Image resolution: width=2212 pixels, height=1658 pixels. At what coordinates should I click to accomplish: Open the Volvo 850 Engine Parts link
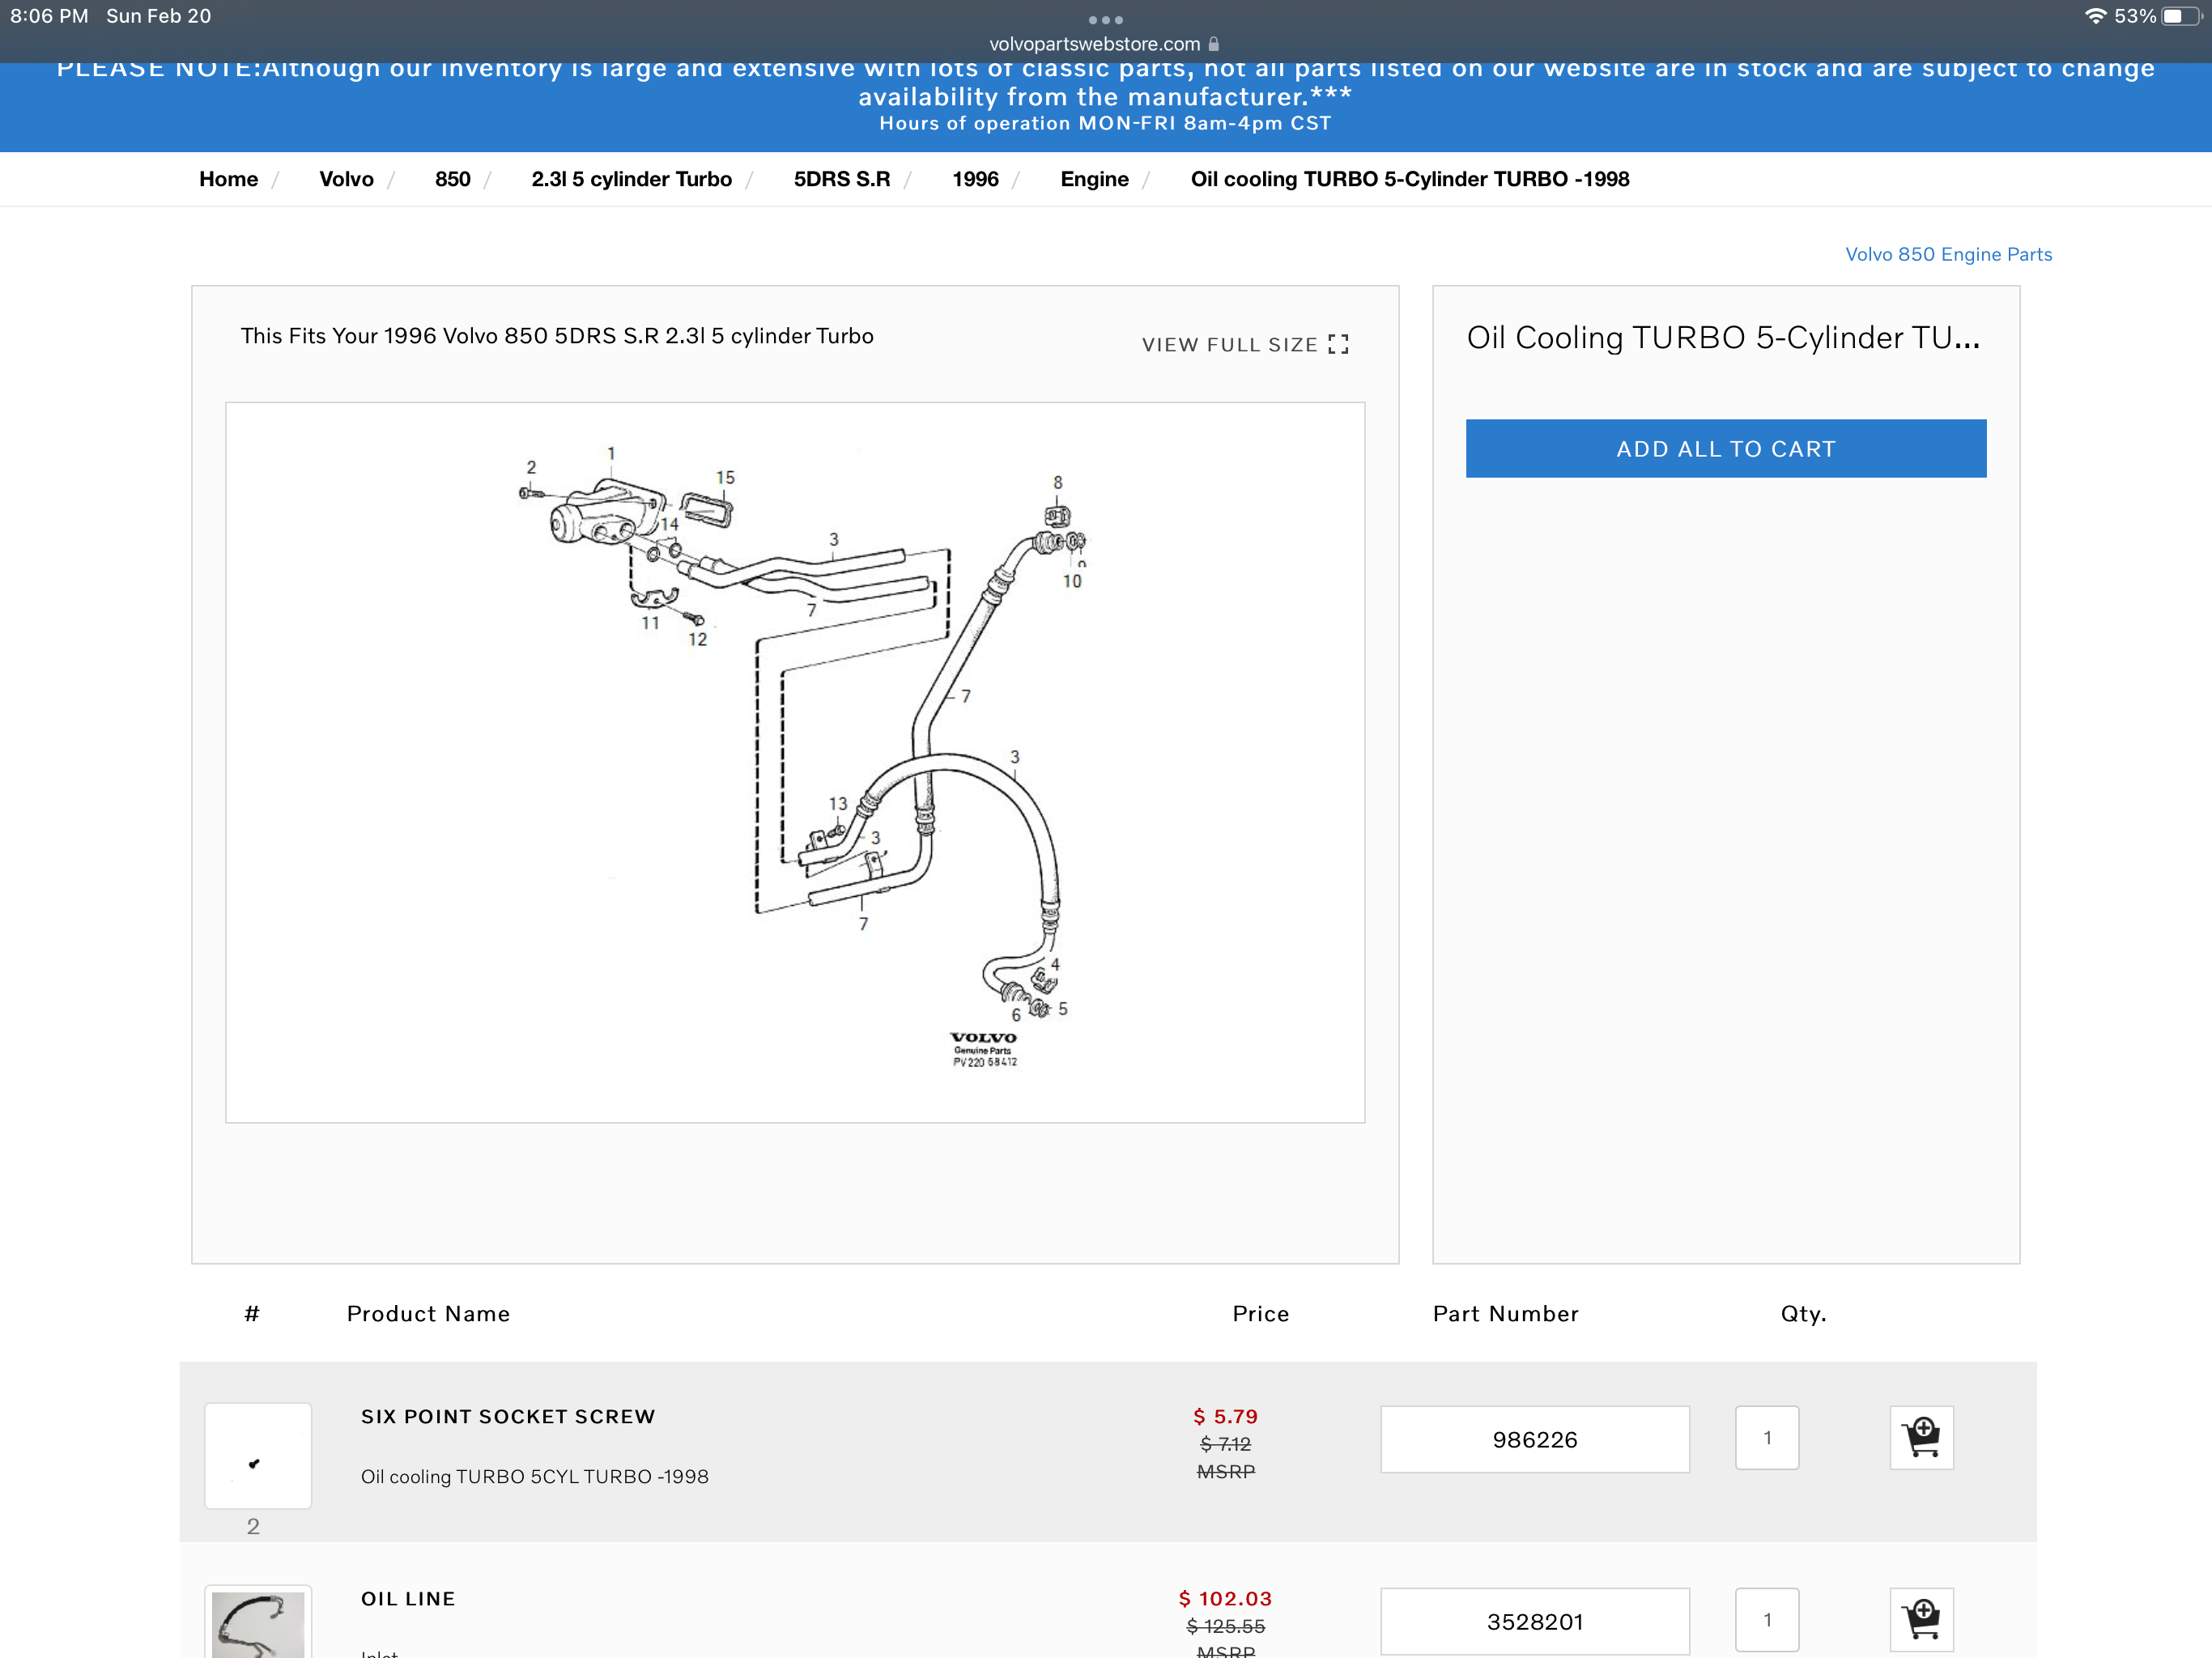pos(1948,254)
